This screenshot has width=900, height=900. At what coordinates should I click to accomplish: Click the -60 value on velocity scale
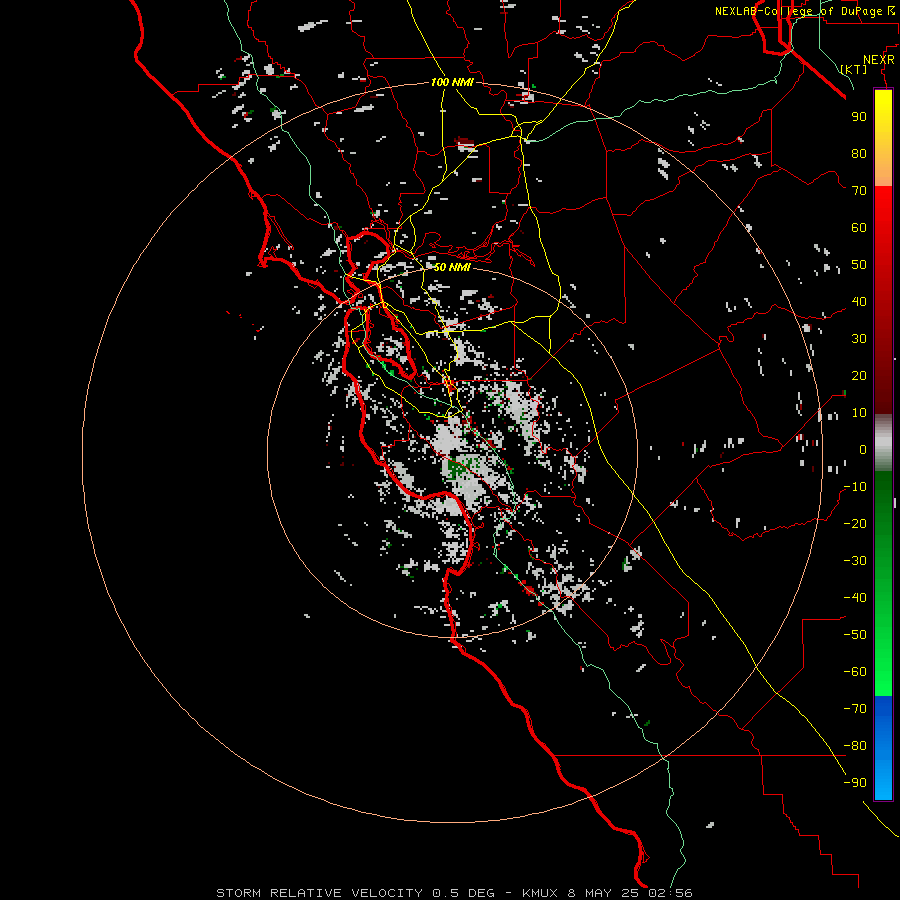coord(855,672)
